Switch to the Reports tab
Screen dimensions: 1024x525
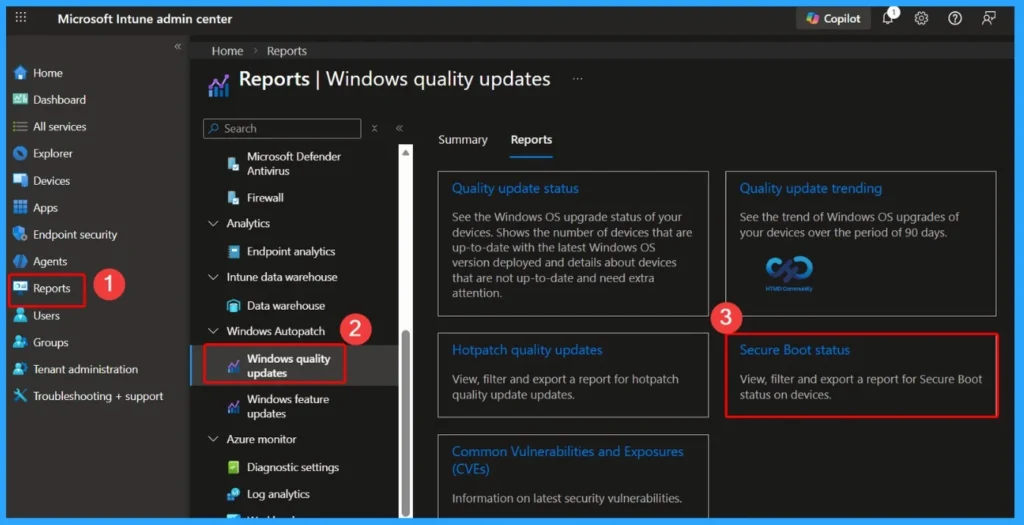point(531,140)
